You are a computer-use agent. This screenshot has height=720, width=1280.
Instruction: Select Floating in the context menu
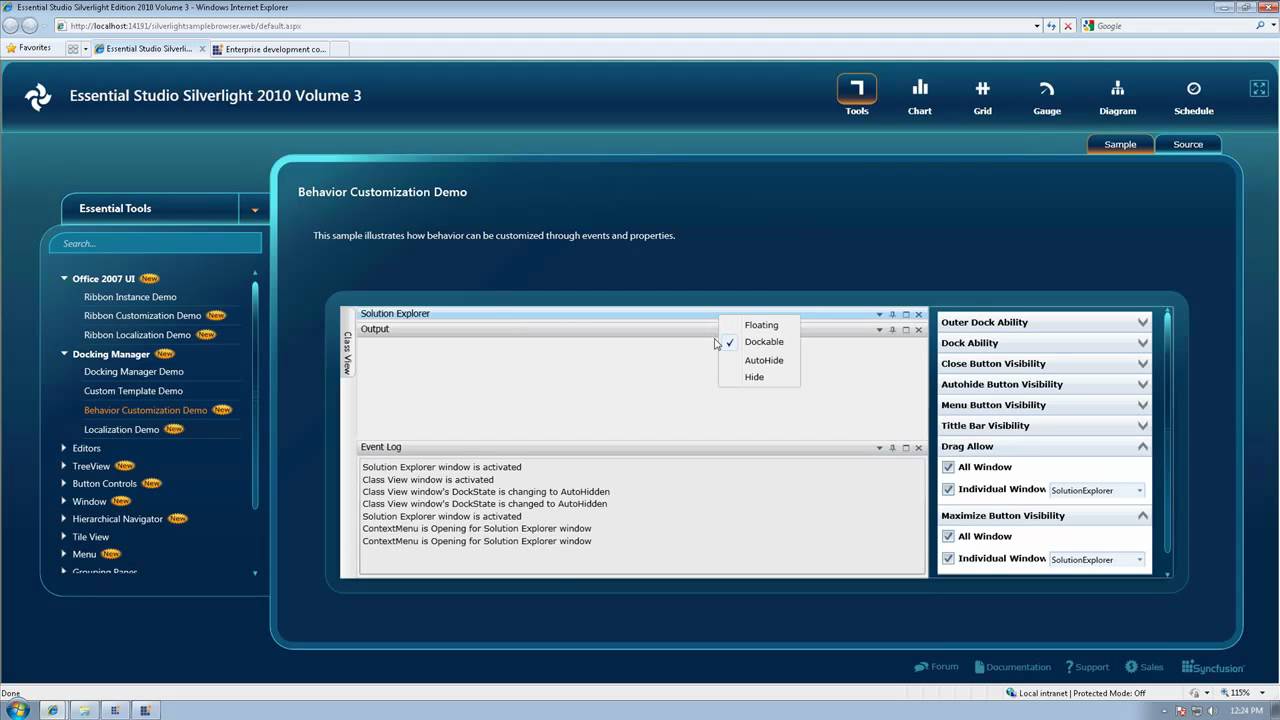(x=761, y=325)
